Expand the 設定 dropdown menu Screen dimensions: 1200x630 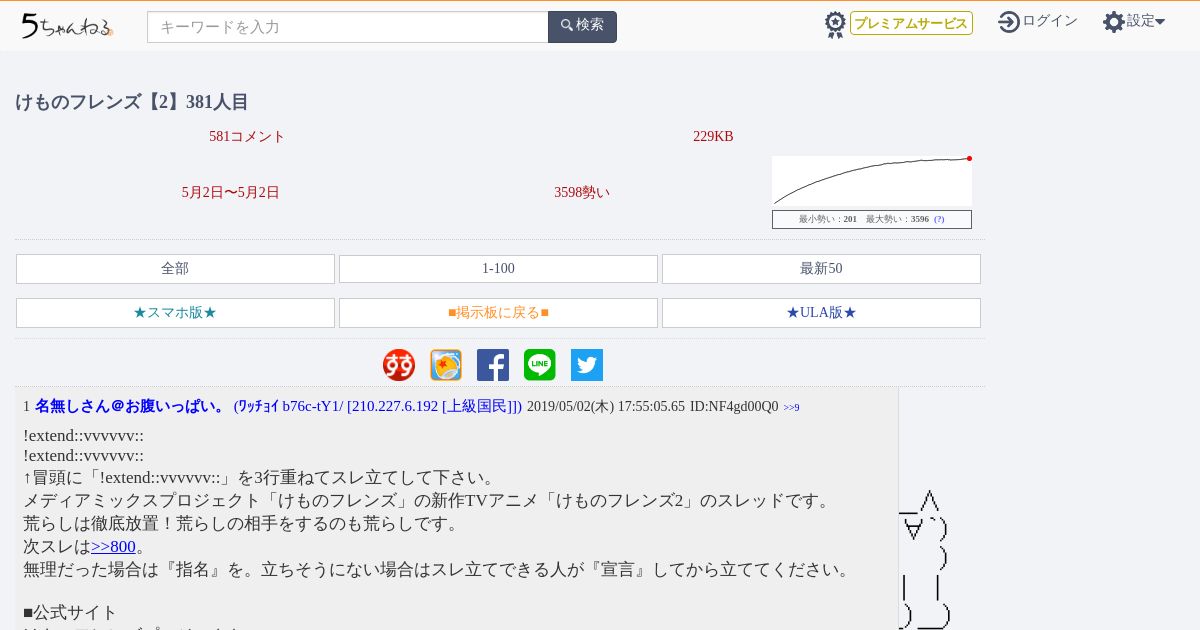tap(1146, 21)
